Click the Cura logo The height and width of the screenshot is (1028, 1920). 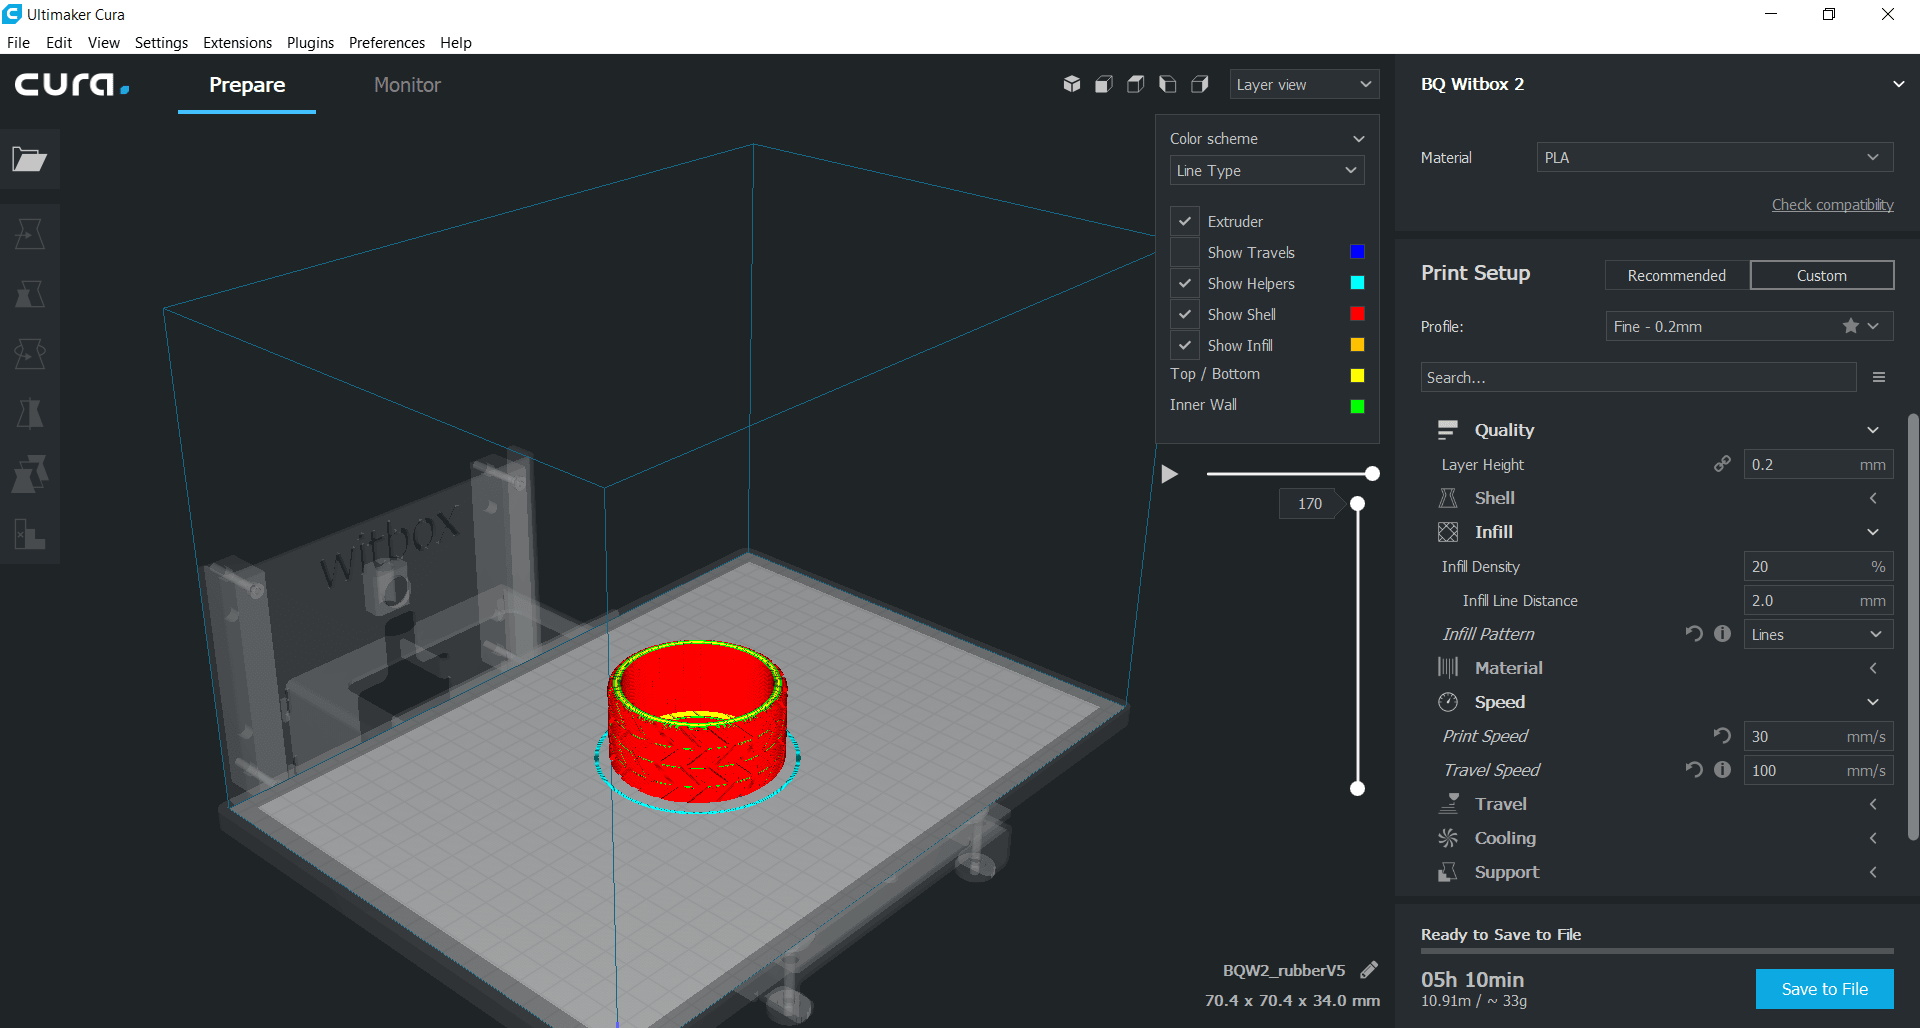(72, 84)
